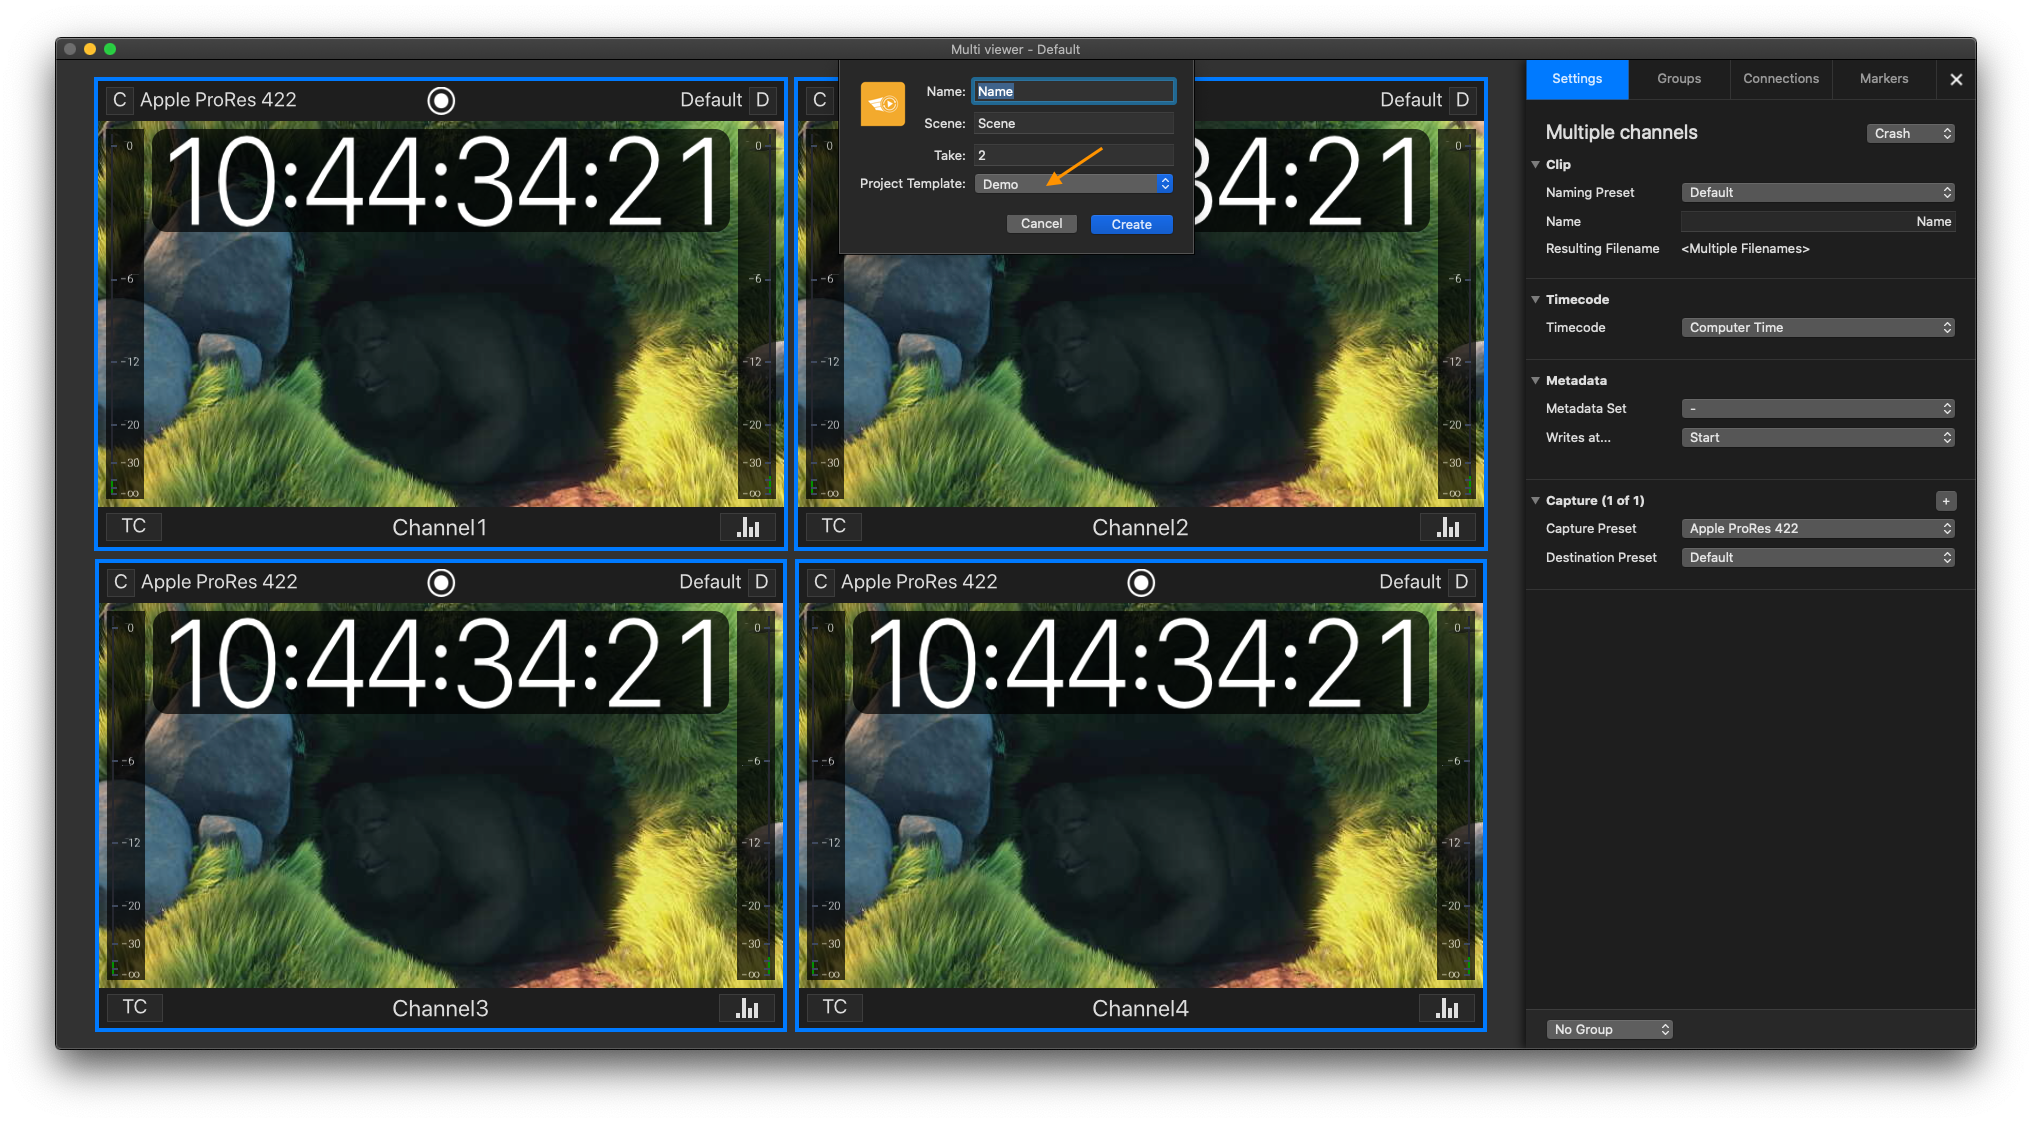Open audio meters icon for Channel1

pyautogui.click(x=748, y=527)
